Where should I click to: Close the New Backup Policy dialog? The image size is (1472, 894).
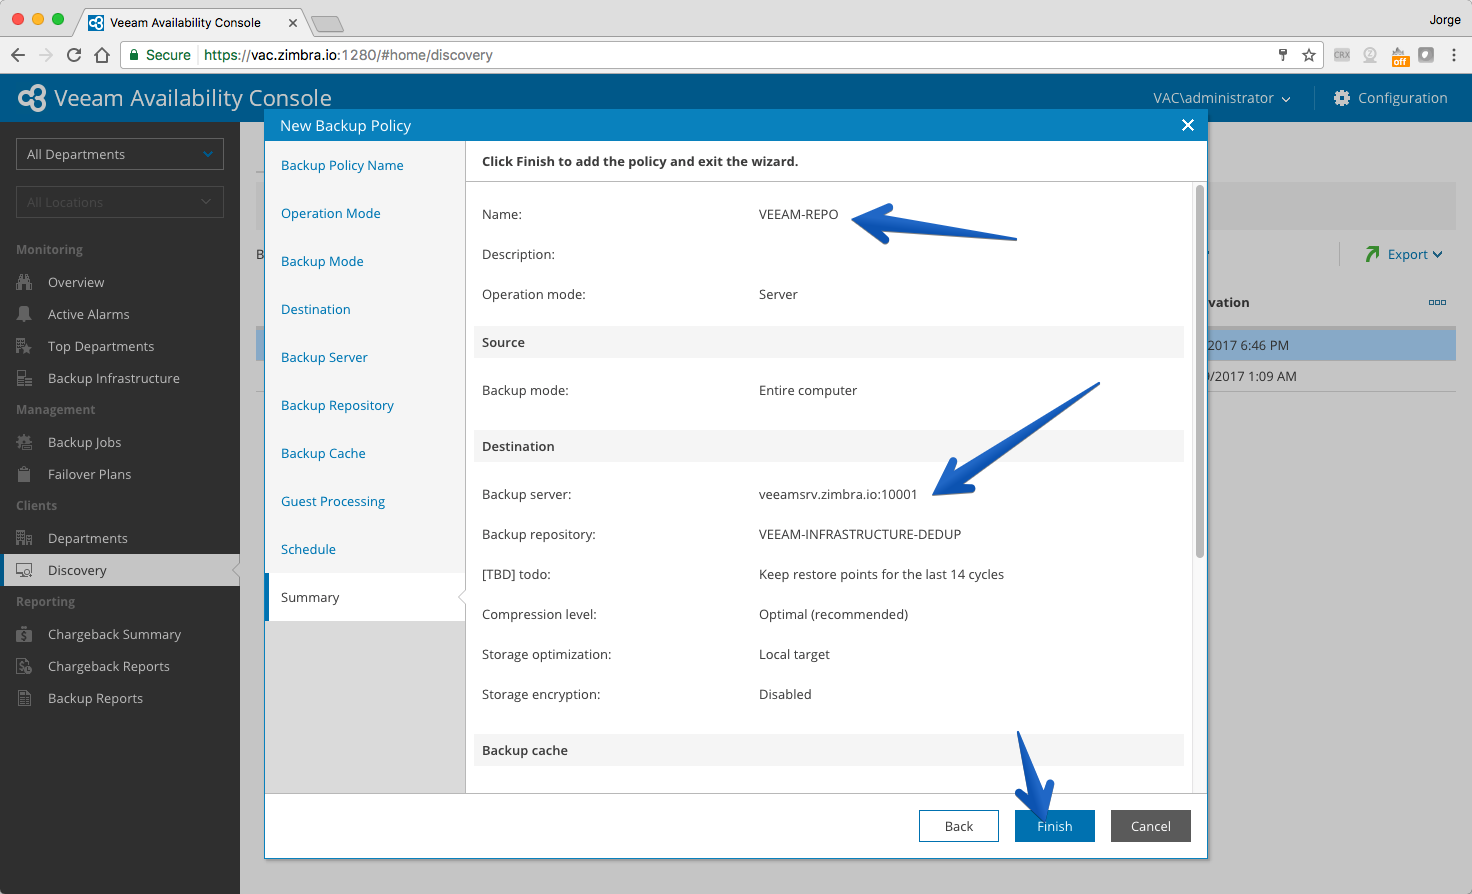(x=1188, y=125)
